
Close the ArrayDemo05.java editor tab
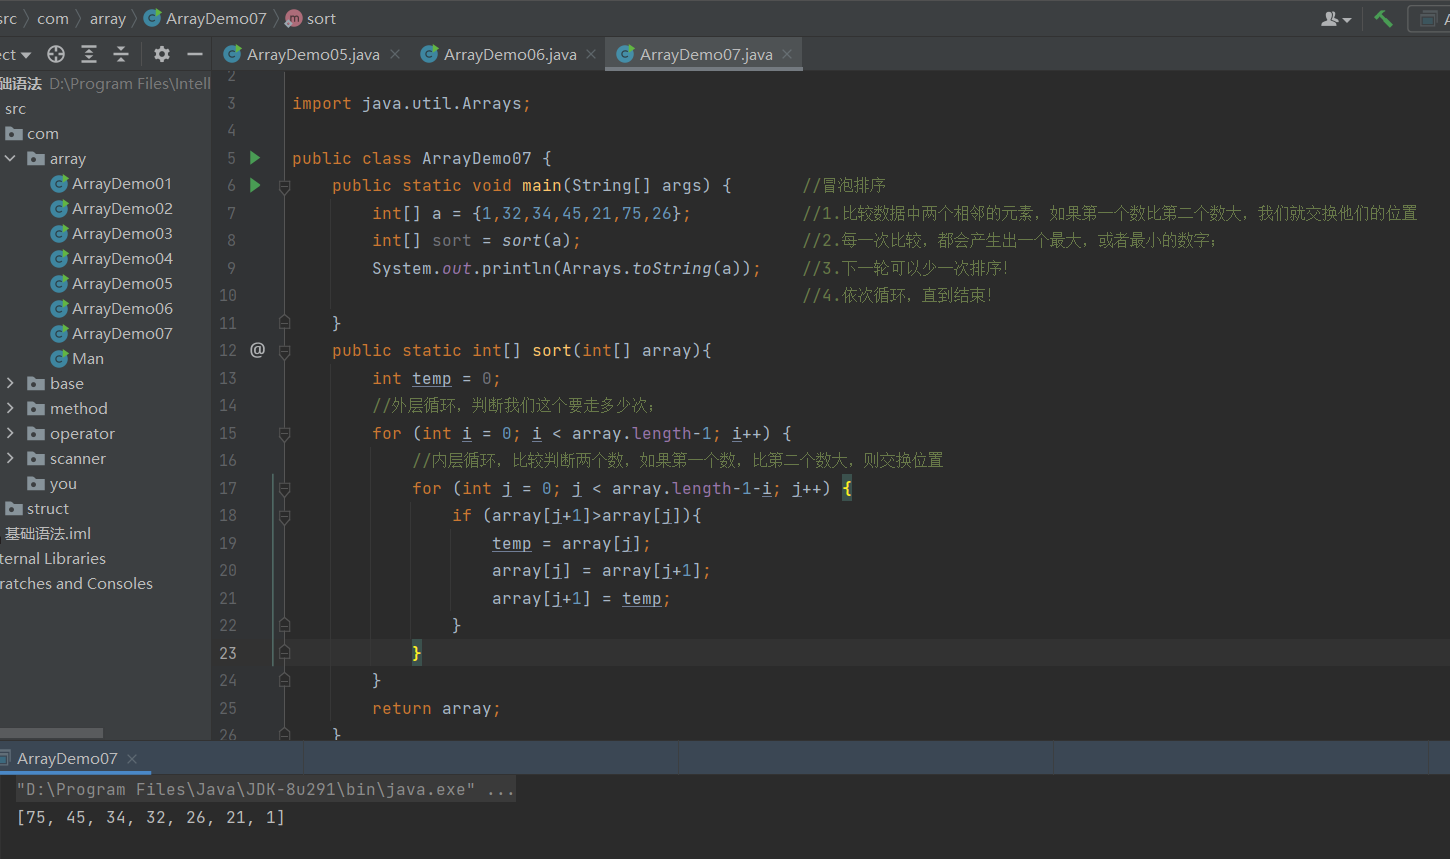395,54
